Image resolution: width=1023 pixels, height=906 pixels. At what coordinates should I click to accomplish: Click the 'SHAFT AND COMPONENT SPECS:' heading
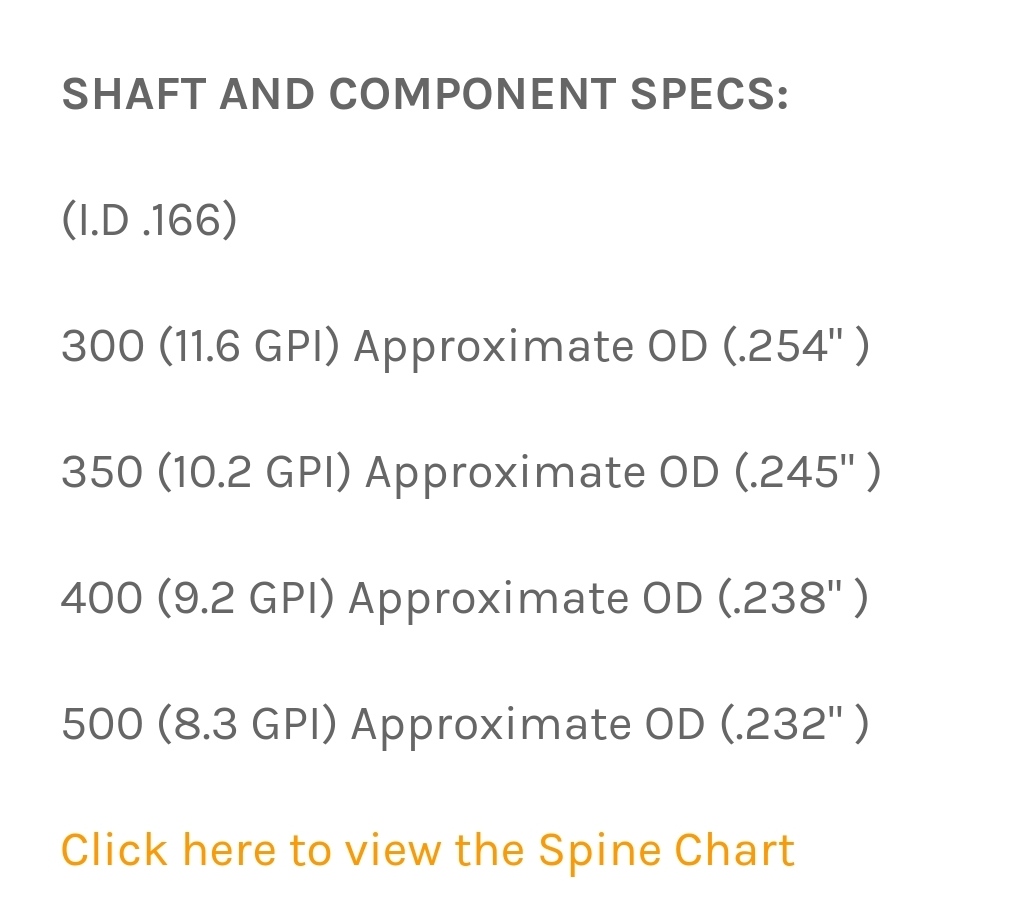point(425,94)
